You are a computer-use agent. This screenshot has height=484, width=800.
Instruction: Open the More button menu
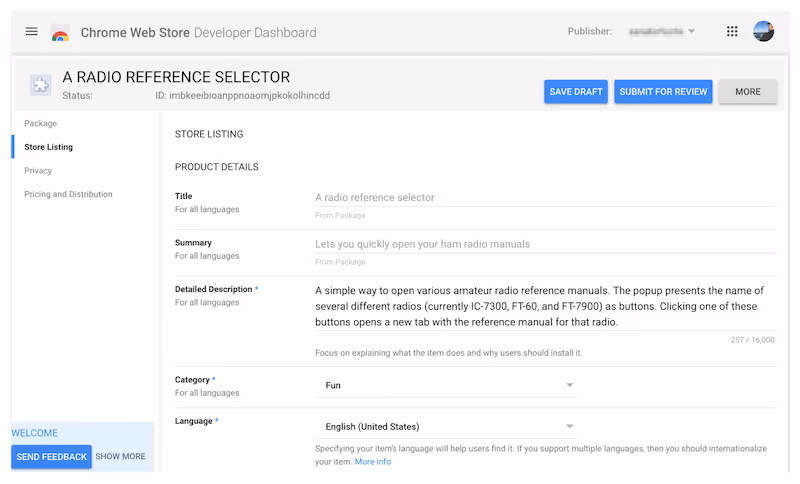[x=748, y=92]
